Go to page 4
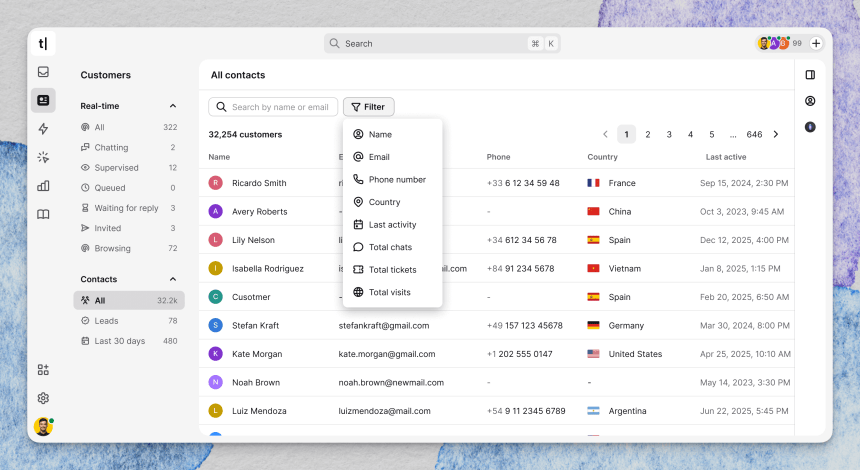The image size is (860, 470). (x=691, y=134)
